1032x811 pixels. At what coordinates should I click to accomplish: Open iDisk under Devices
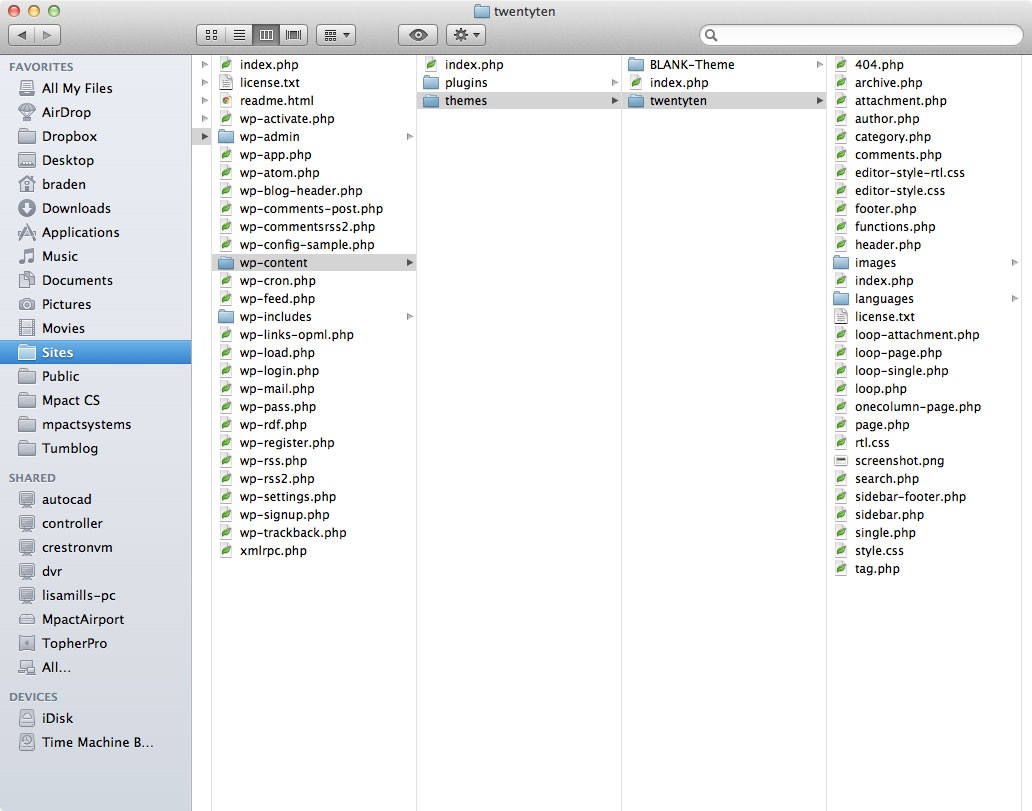(x=95, y=719)
